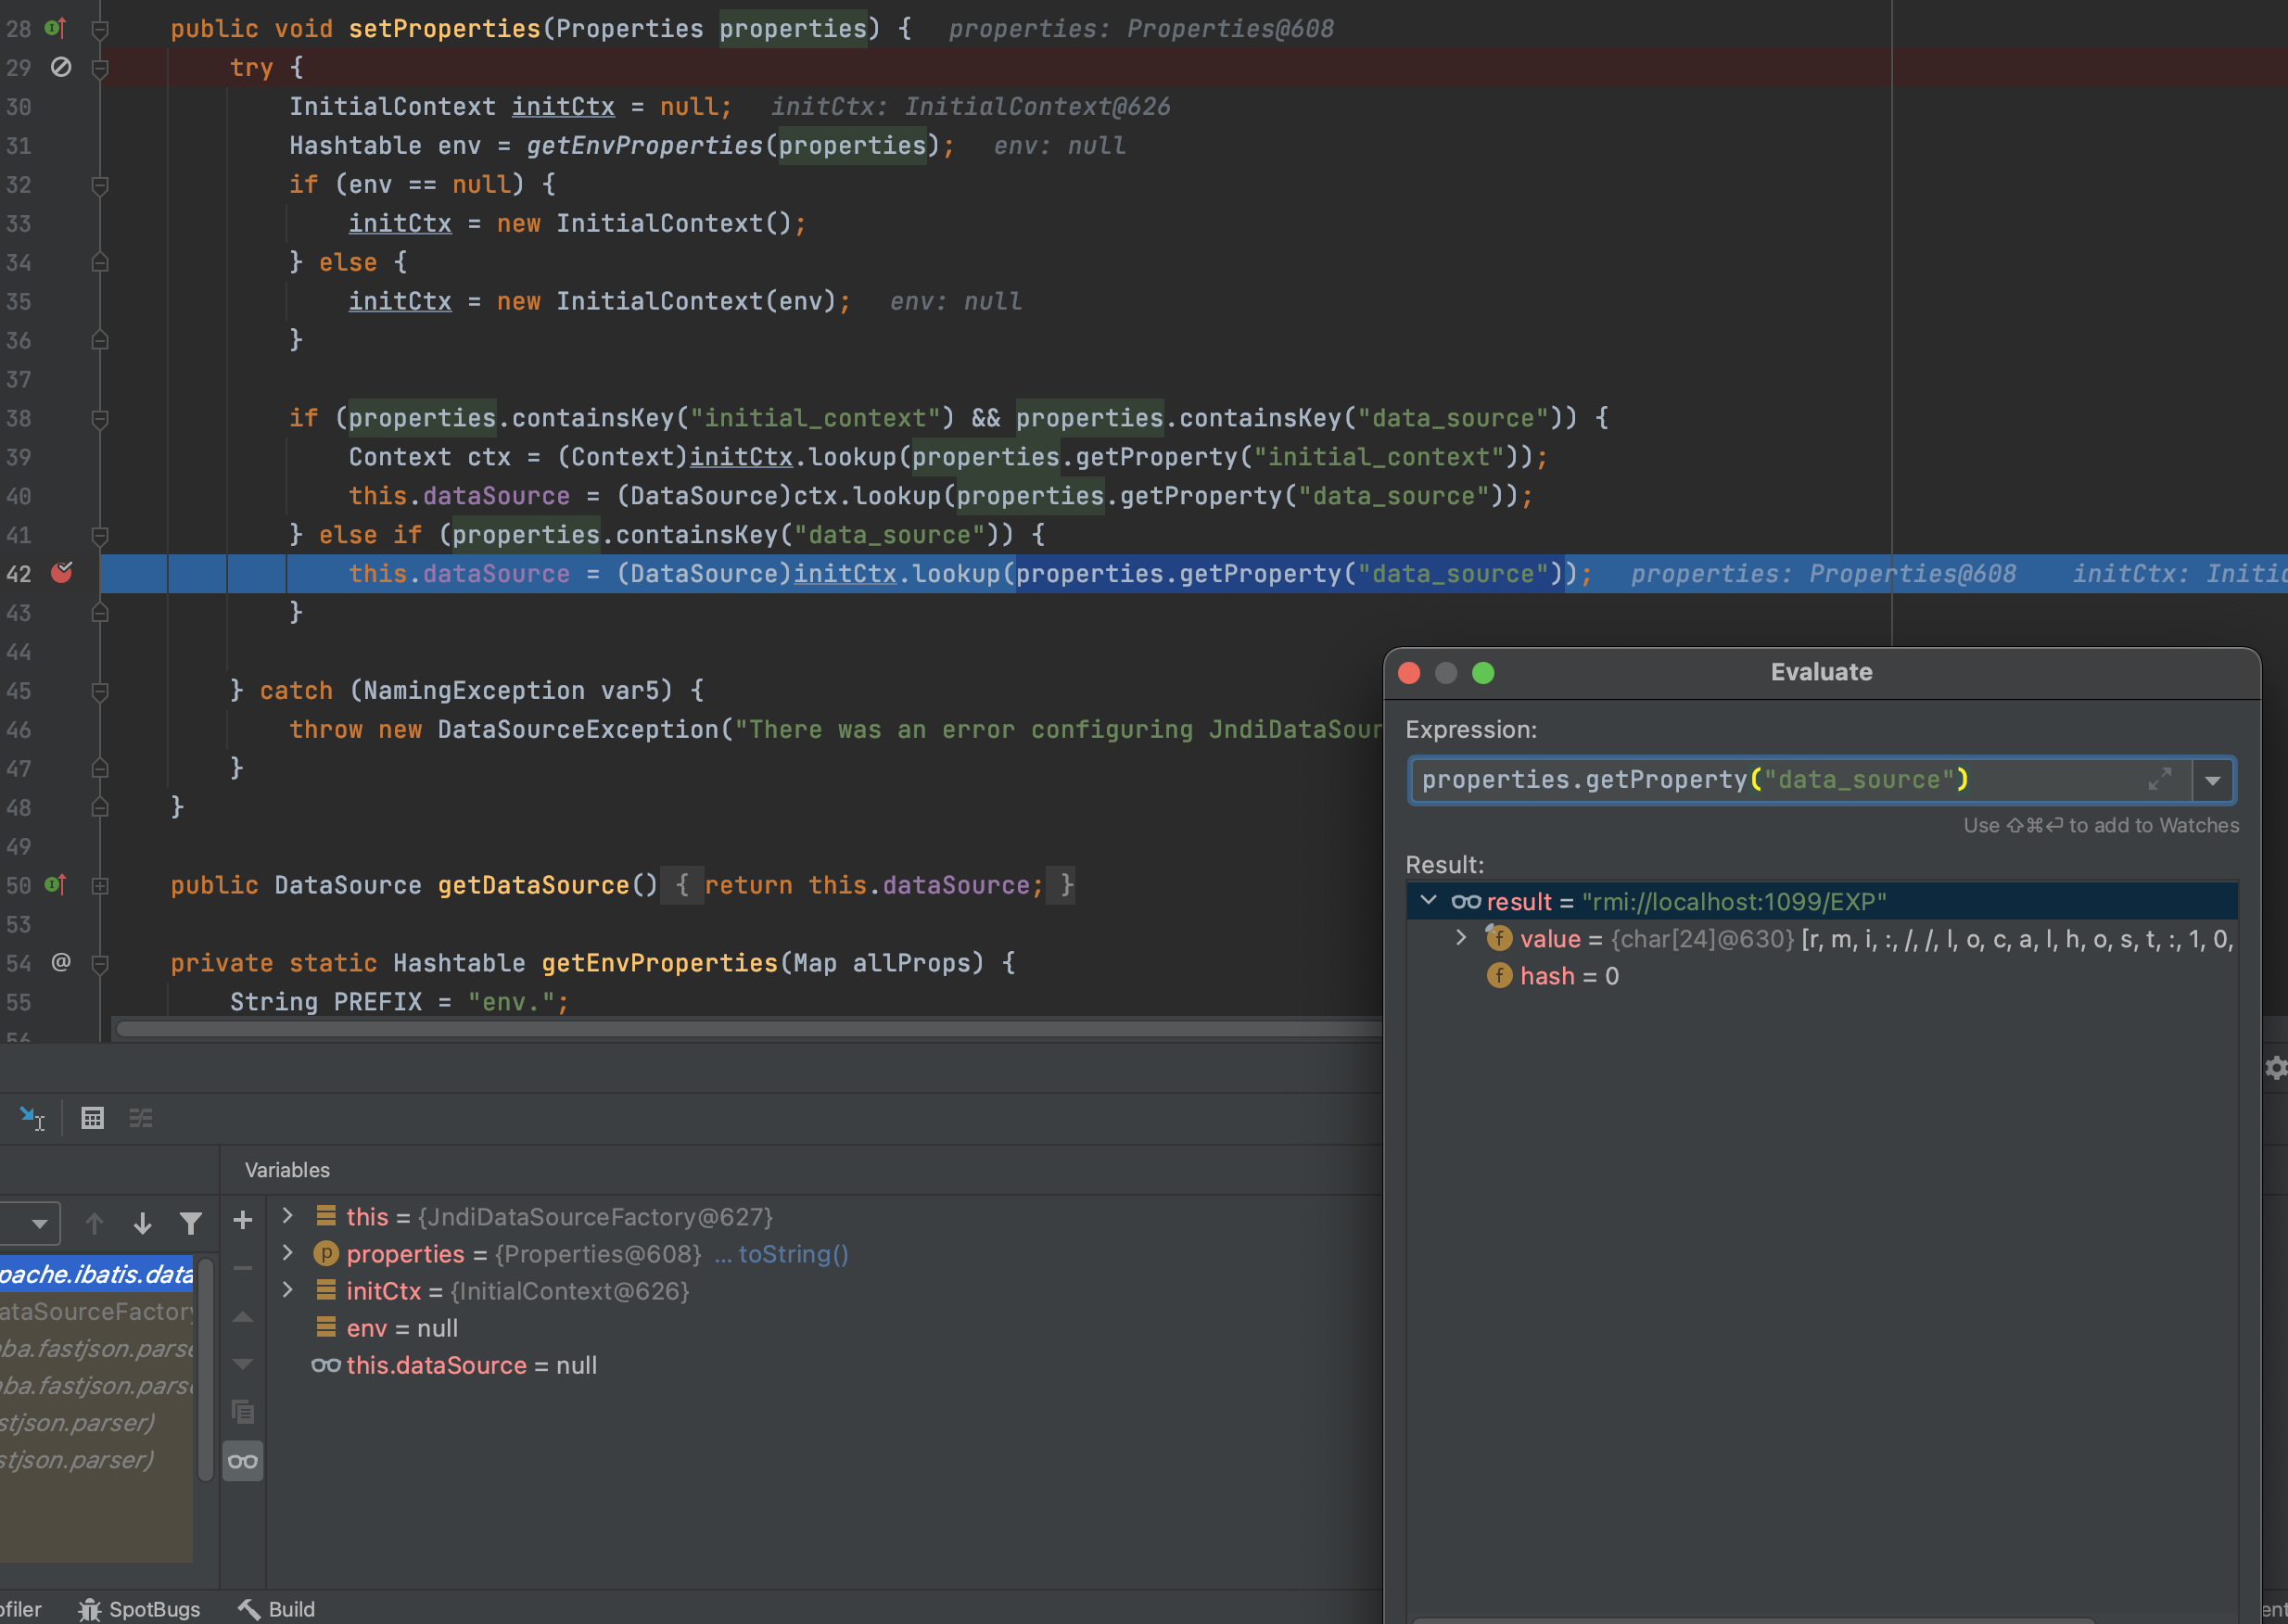This screenshot has height=1624, width=2288.
Task: Click the frames list vertical scrollbar
Action: tap(206, 1370)
